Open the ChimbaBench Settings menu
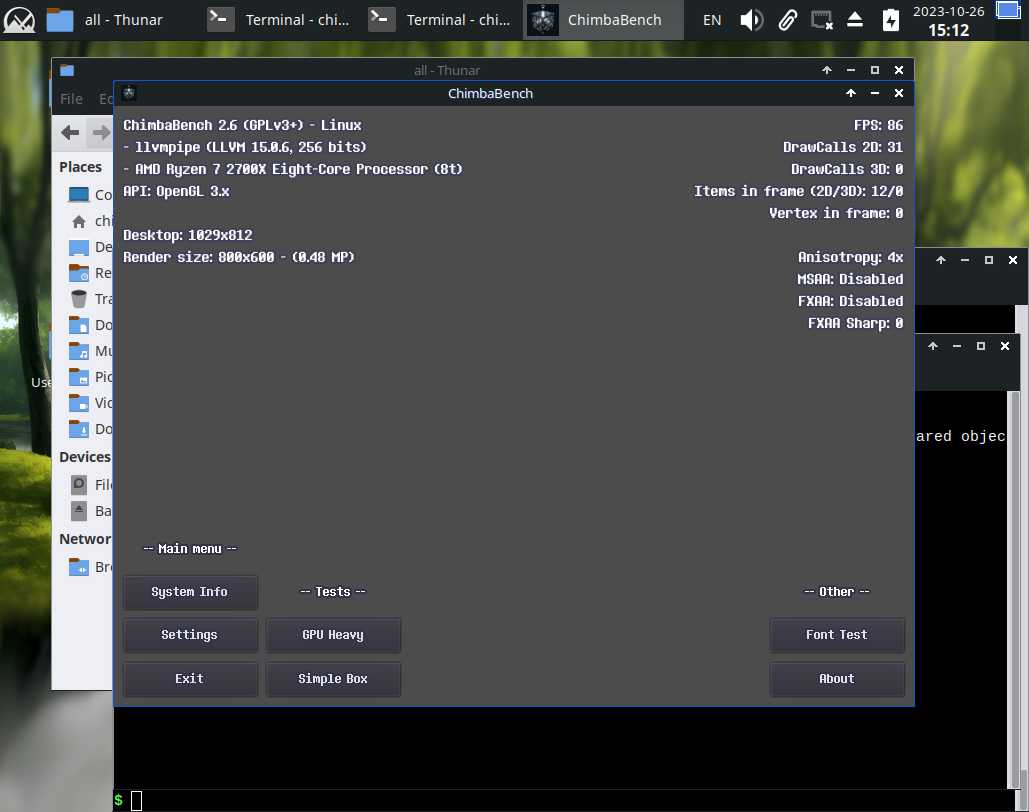The height and width of the screenshot is (812, 1029). pos(190,635)
